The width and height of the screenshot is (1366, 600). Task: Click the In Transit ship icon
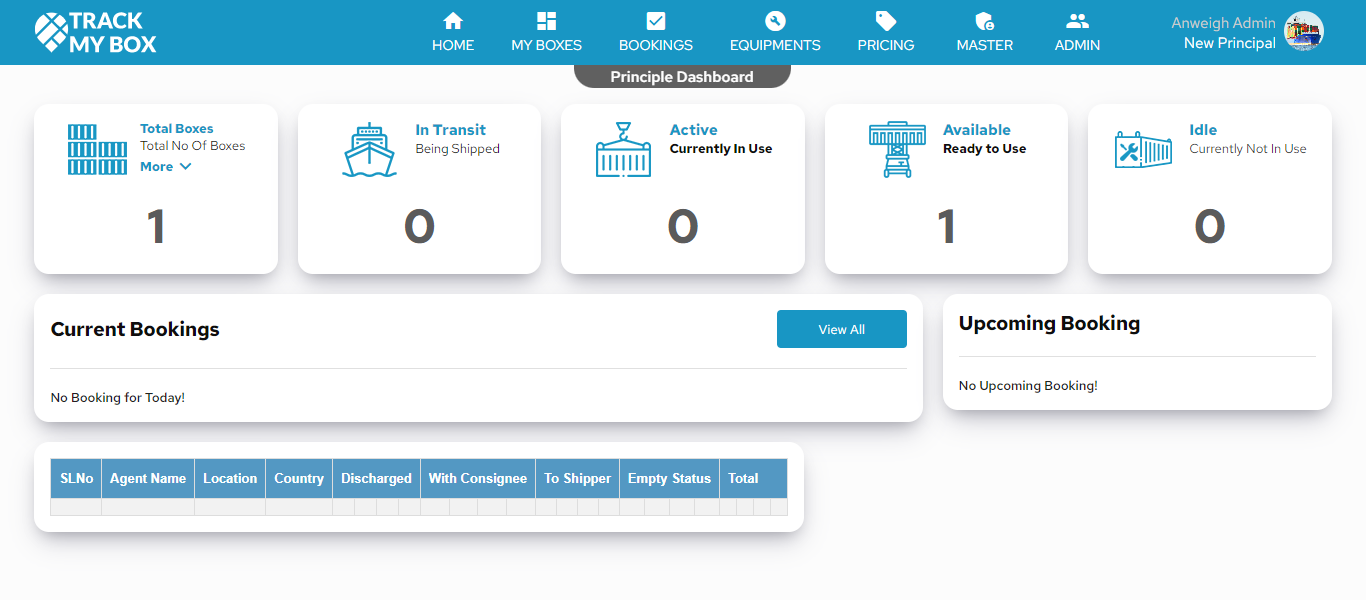369,150
